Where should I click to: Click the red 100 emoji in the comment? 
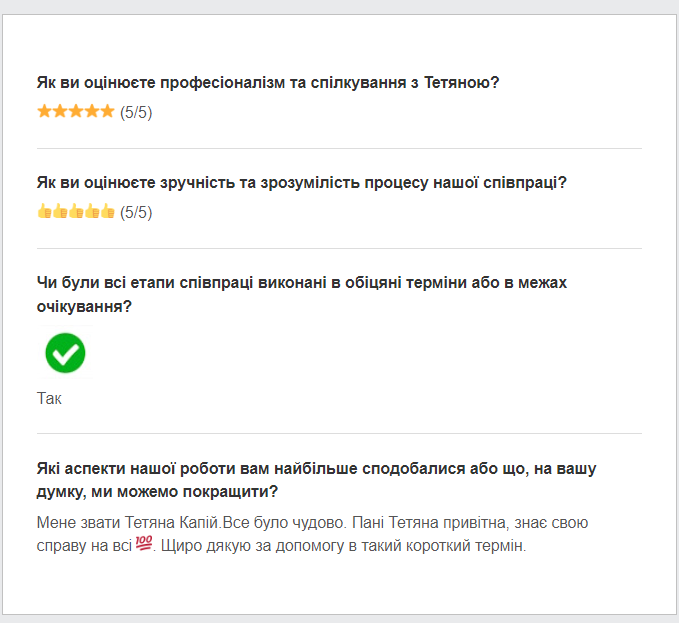[x=144, y=543]
